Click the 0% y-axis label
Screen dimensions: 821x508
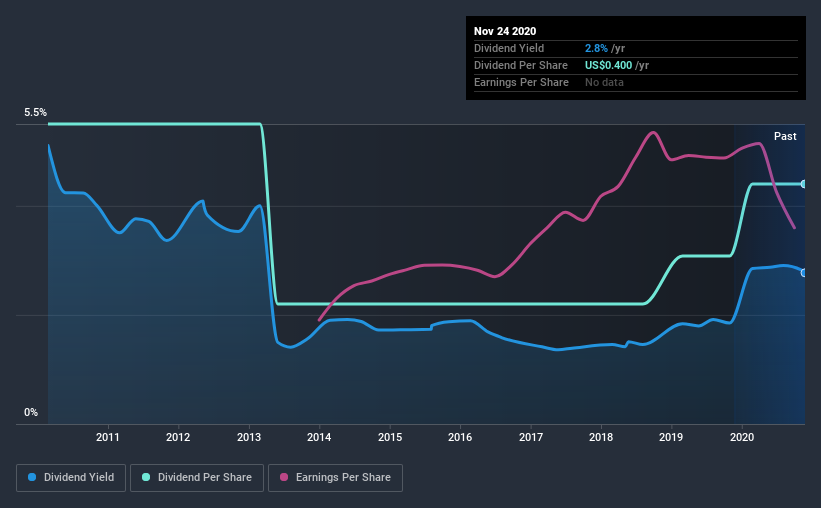point(31,413)
